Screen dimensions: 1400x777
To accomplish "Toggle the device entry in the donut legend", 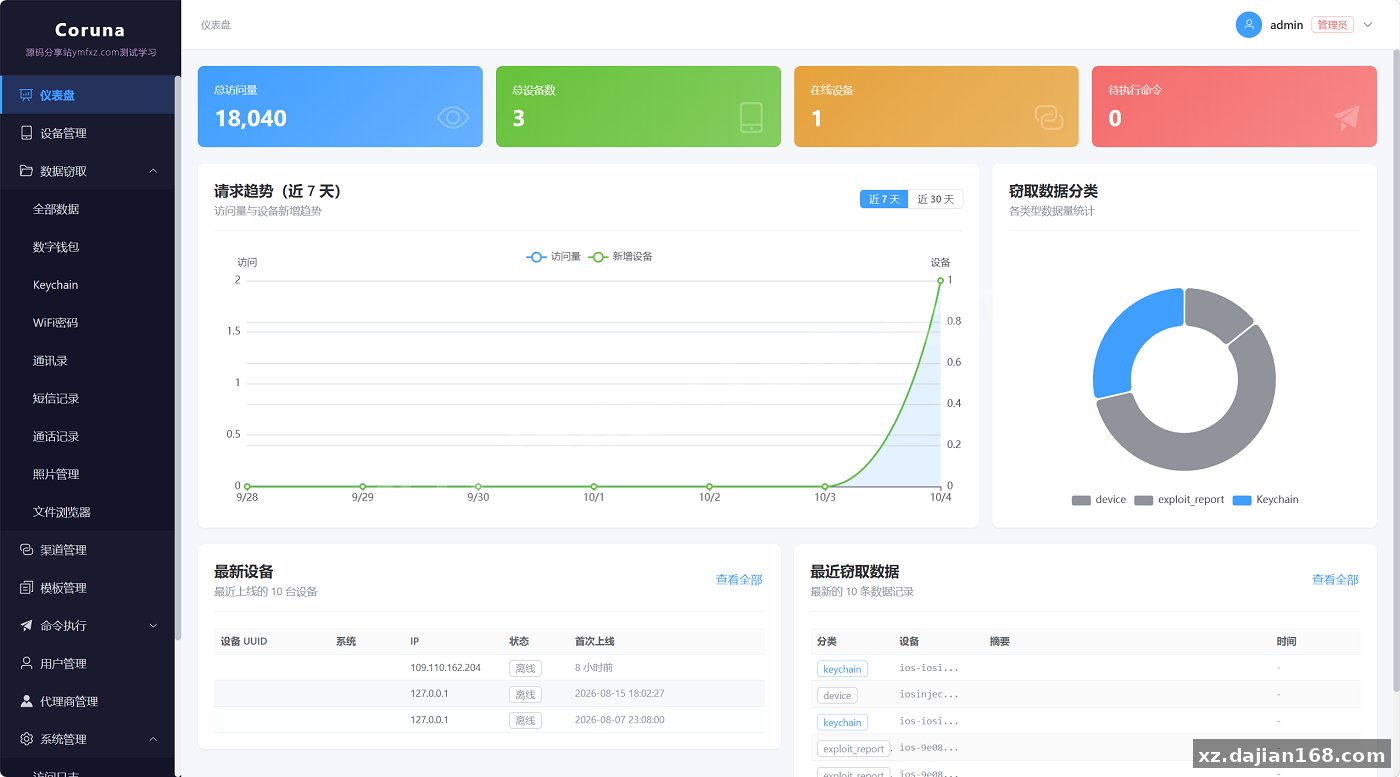I will tap(1098, 500).
